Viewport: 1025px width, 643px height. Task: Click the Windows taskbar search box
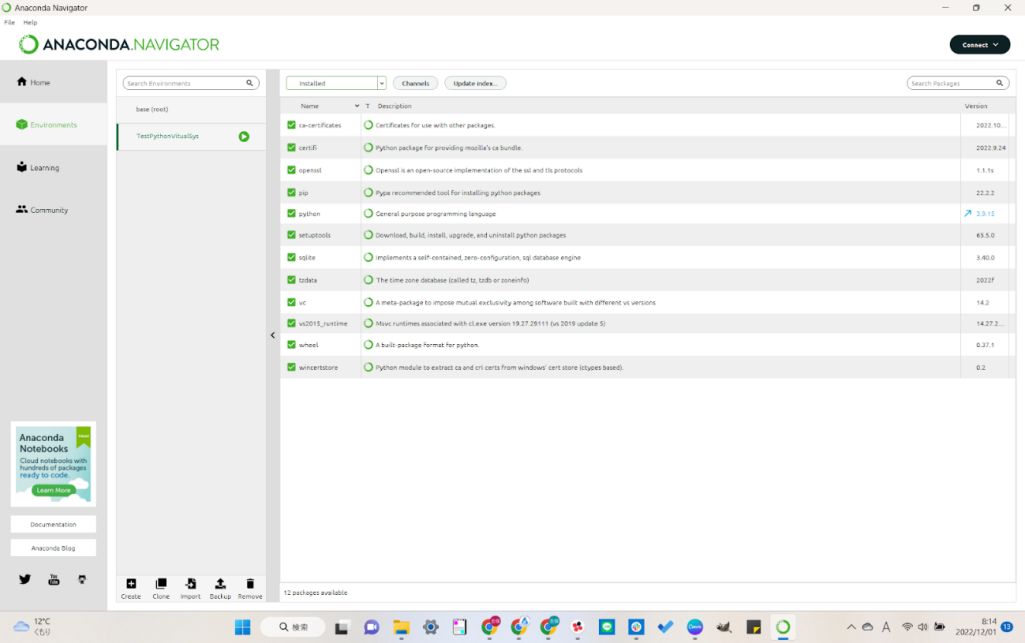pyautogui.click(x=293, y=627)
